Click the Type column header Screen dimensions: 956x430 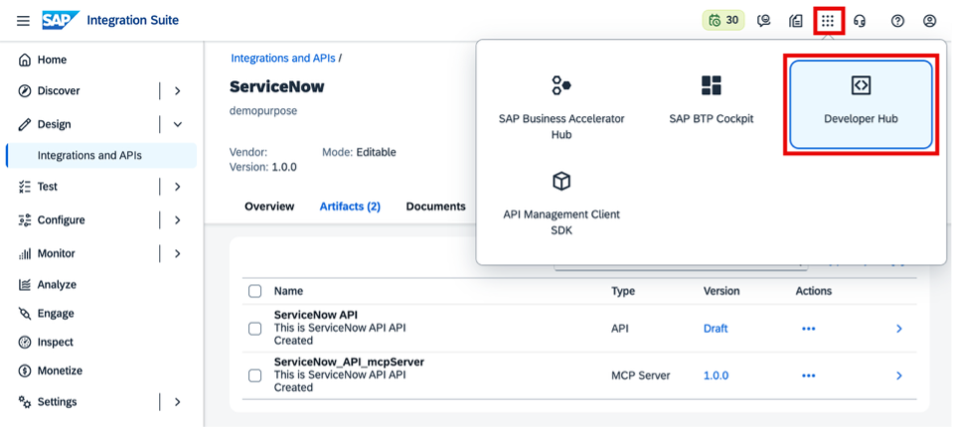pos(623,292)
